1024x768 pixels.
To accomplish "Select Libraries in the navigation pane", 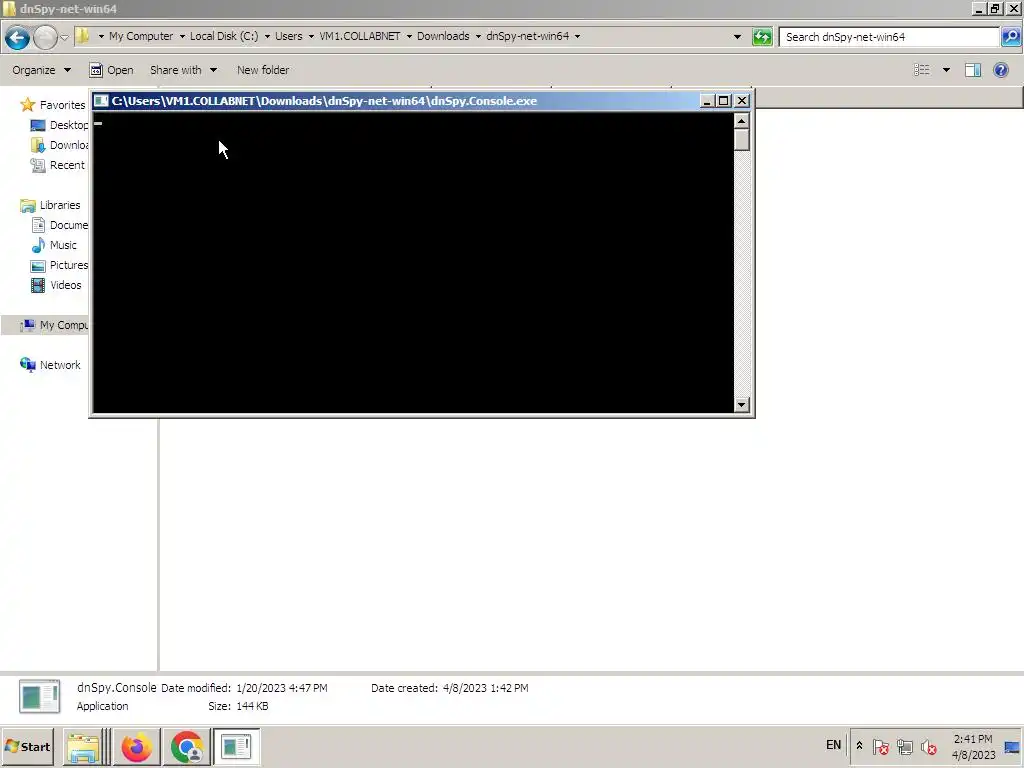I will 50,205.
